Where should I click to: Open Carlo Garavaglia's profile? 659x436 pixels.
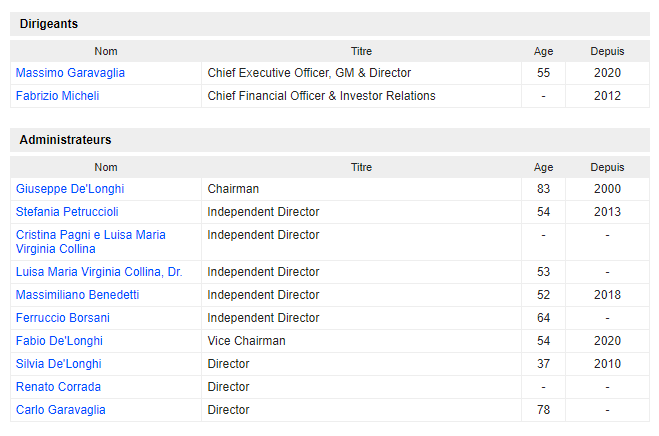coord(60,410)
